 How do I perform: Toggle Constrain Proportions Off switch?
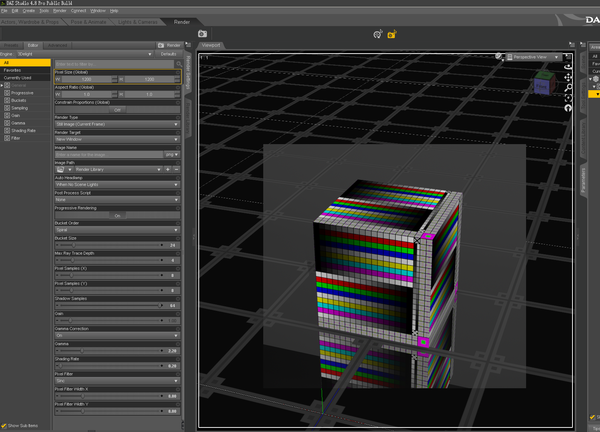pyautogui.click(x=117, y=110)
